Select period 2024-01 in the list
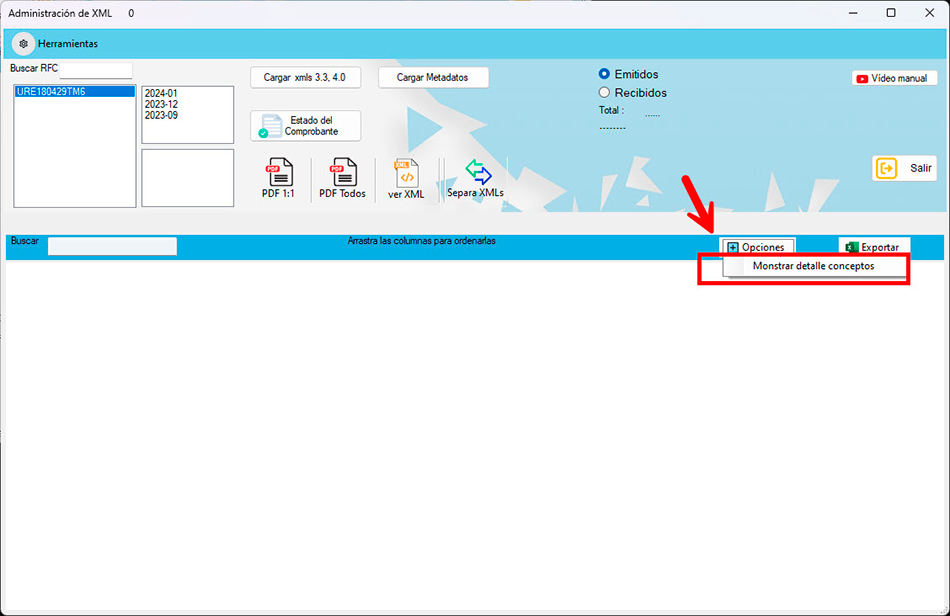The height and width of the screenshot is (616, 950). (x=161, y=93)
